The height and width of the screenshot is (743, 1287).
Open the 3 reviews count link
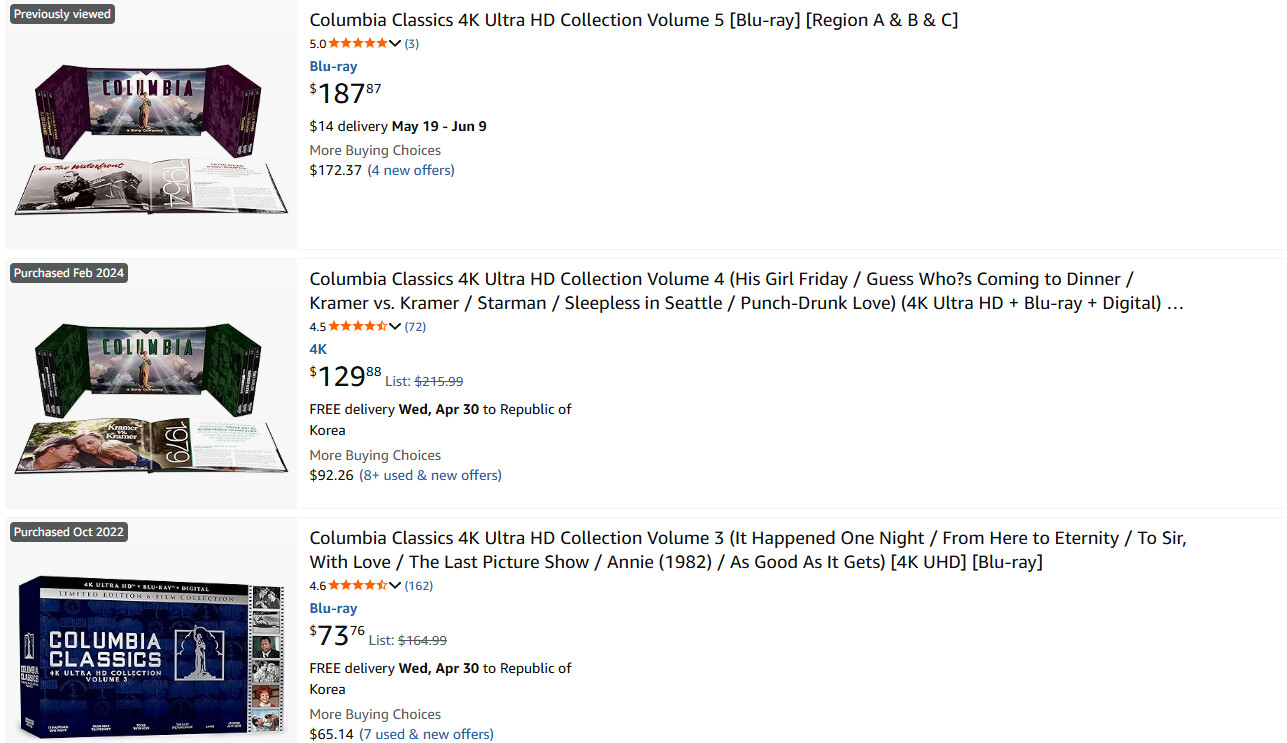click(411, 44)
